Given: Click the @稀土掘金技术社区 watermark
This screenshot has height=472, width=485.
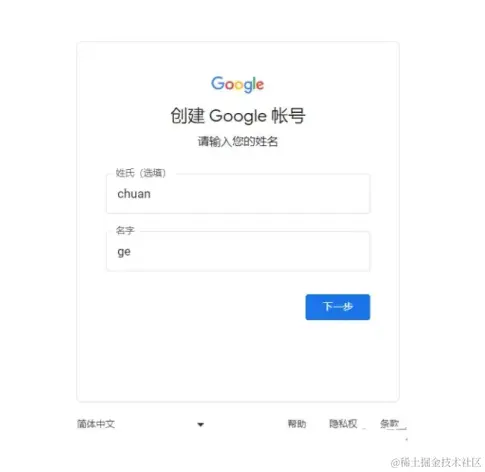Looking at the screenshot, I should tap(436, 463).
